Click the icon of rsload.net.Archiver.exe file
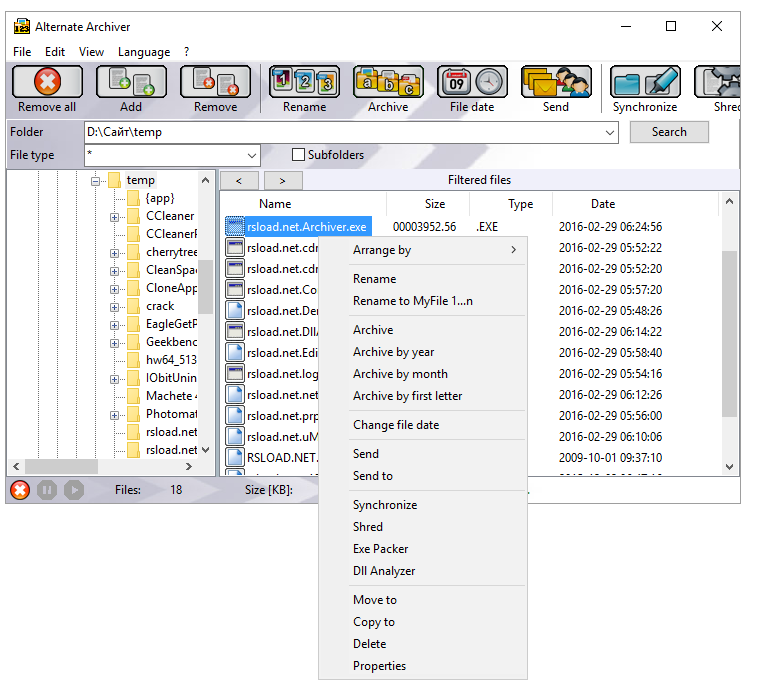This screenshot has width=759, height=699. [x=235, y=227]
